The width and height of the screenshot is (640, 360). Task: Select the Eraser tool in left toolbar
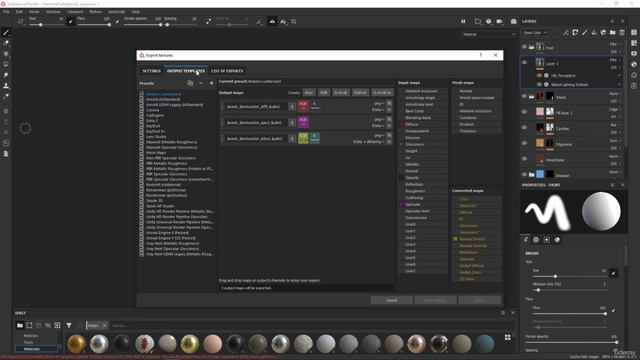coord(6,43)
